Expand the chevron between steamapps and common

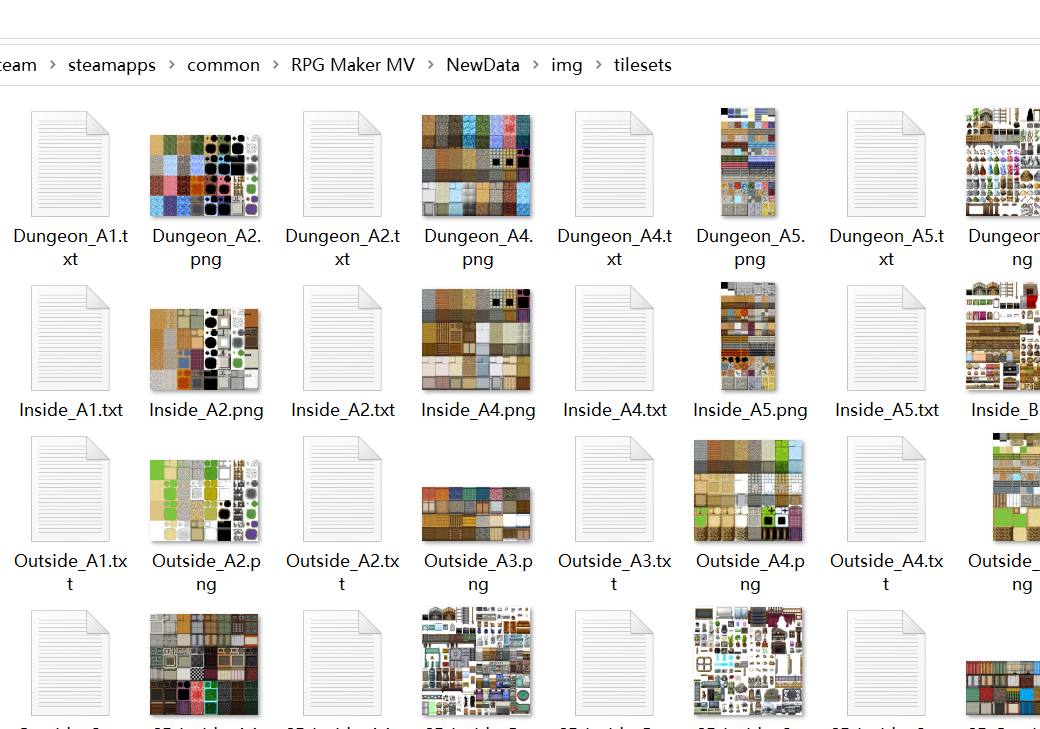click(x=172, y=65)
